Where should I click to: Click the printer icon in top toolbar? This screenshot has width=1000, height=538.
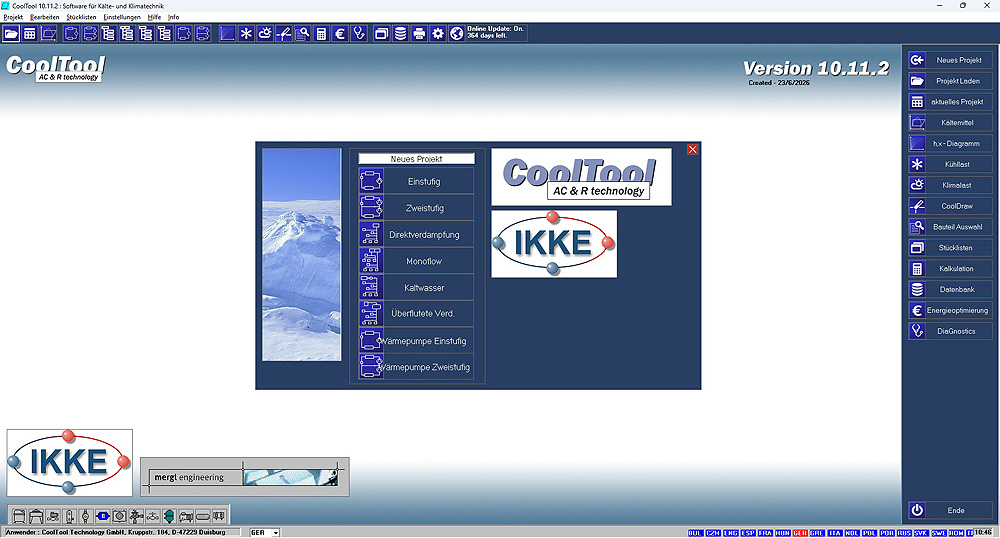click(419, 34)
